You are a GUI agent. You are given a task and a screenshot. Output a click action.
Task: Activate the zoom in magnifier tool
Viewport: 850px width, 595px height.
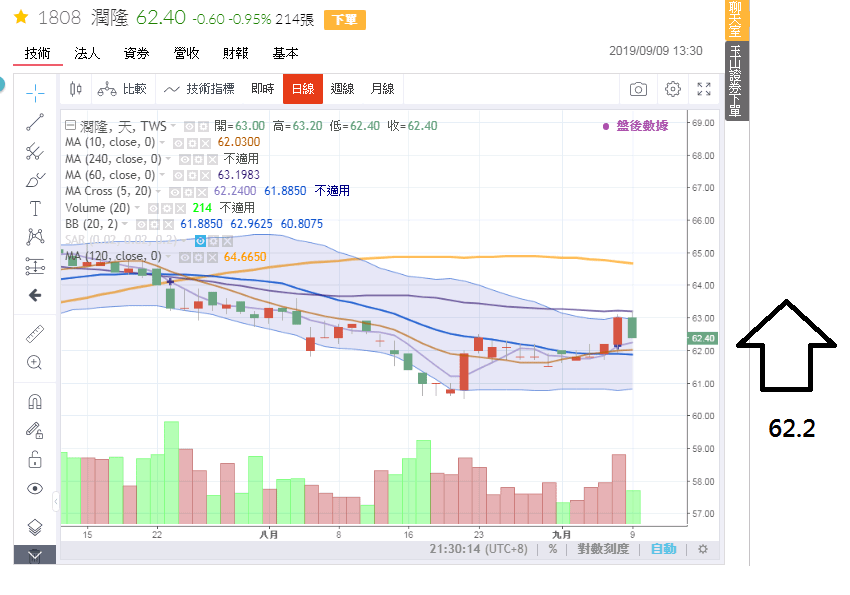coord(35,362)
